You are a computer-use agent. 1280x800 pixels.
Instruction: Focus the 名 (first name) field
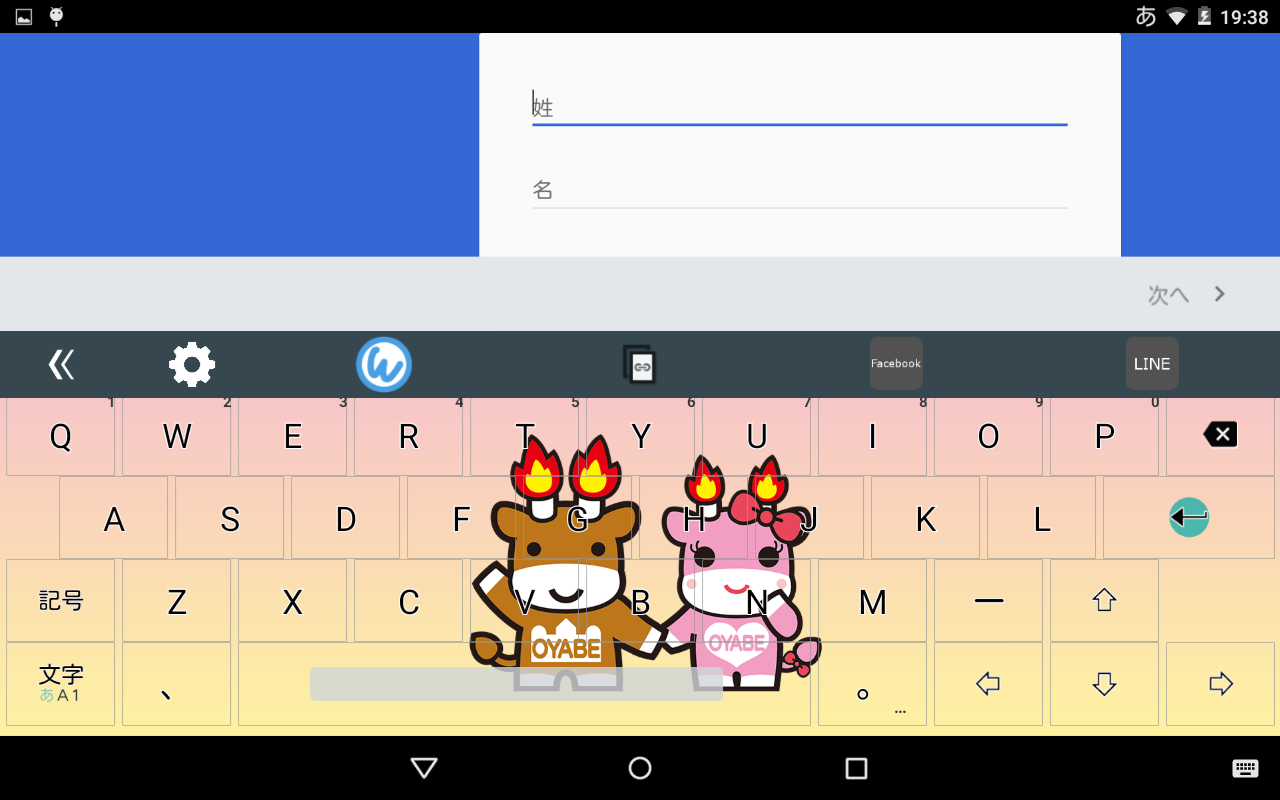(799, 188)
